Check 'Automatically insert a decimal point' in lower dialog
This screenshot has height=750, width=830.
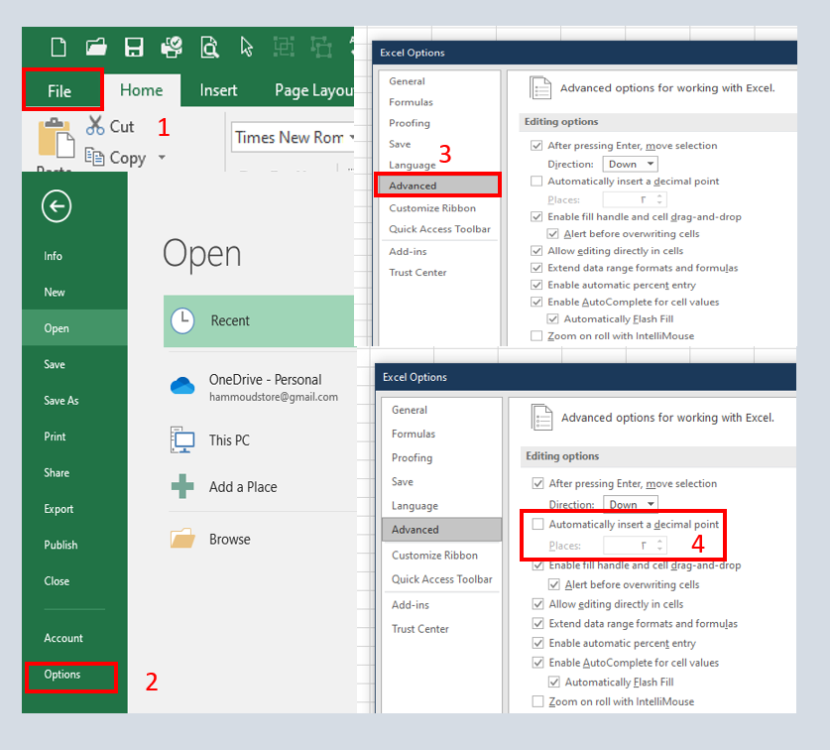click(538, 524)
